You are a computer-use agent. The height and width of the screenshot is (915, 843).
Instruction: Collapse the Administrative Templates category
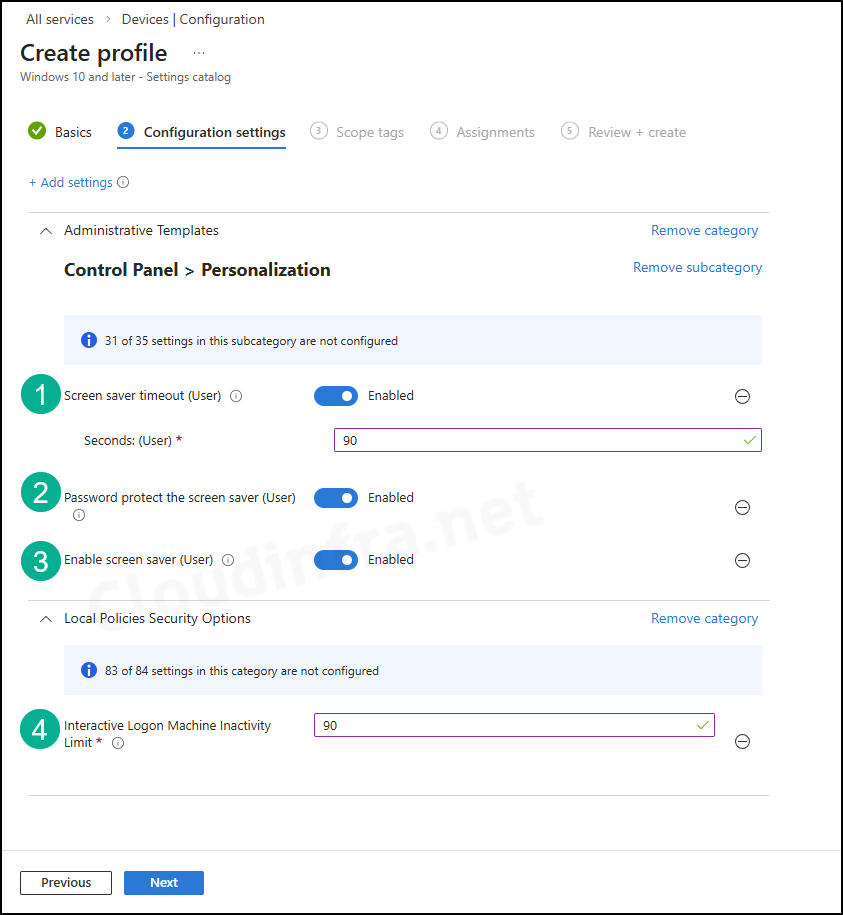tap(45, 231)
